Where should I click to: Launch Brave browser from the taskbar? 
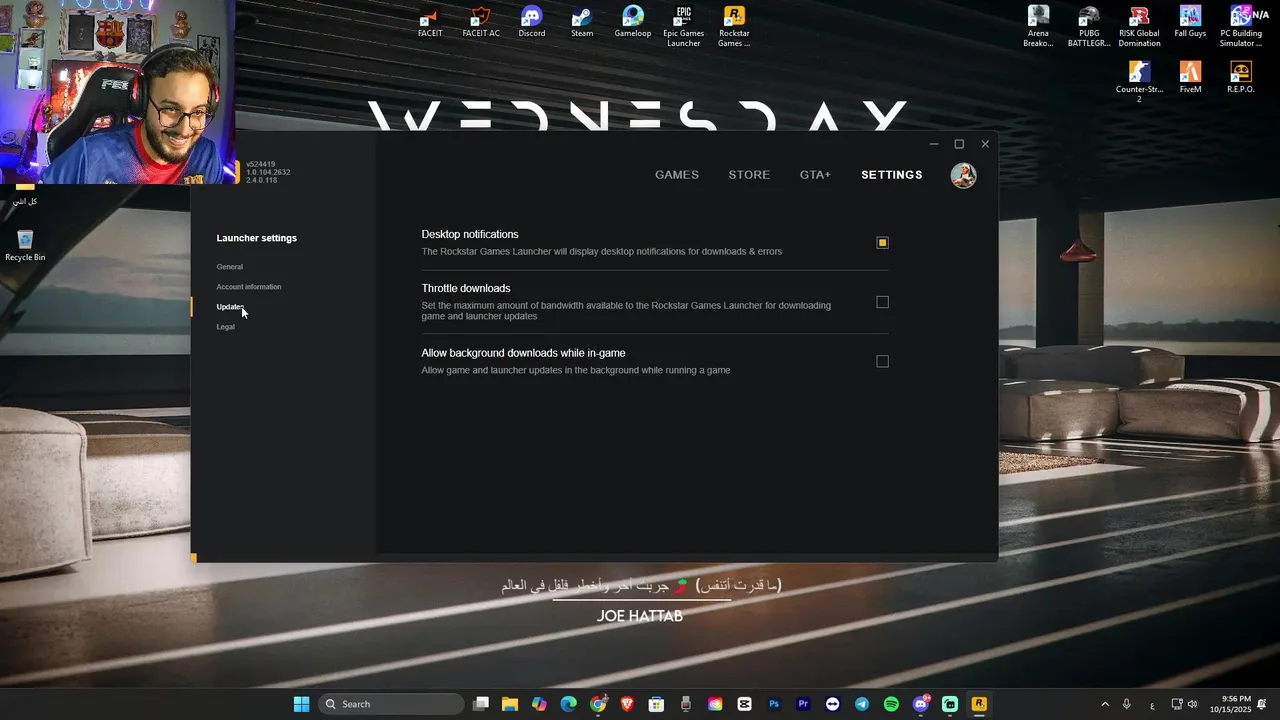click(x=627, y=704)
